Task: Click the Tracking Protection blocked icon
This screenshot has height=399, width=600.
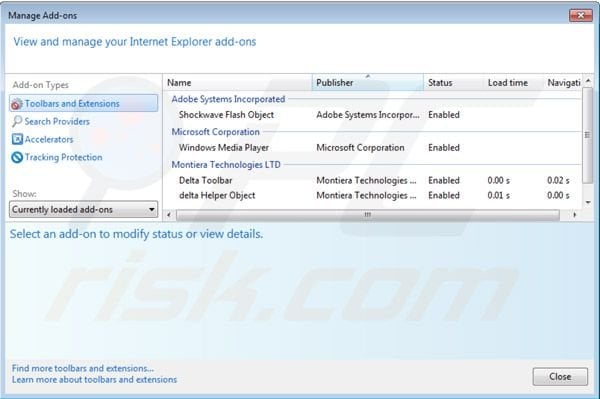Action: [x=17, y=157]
